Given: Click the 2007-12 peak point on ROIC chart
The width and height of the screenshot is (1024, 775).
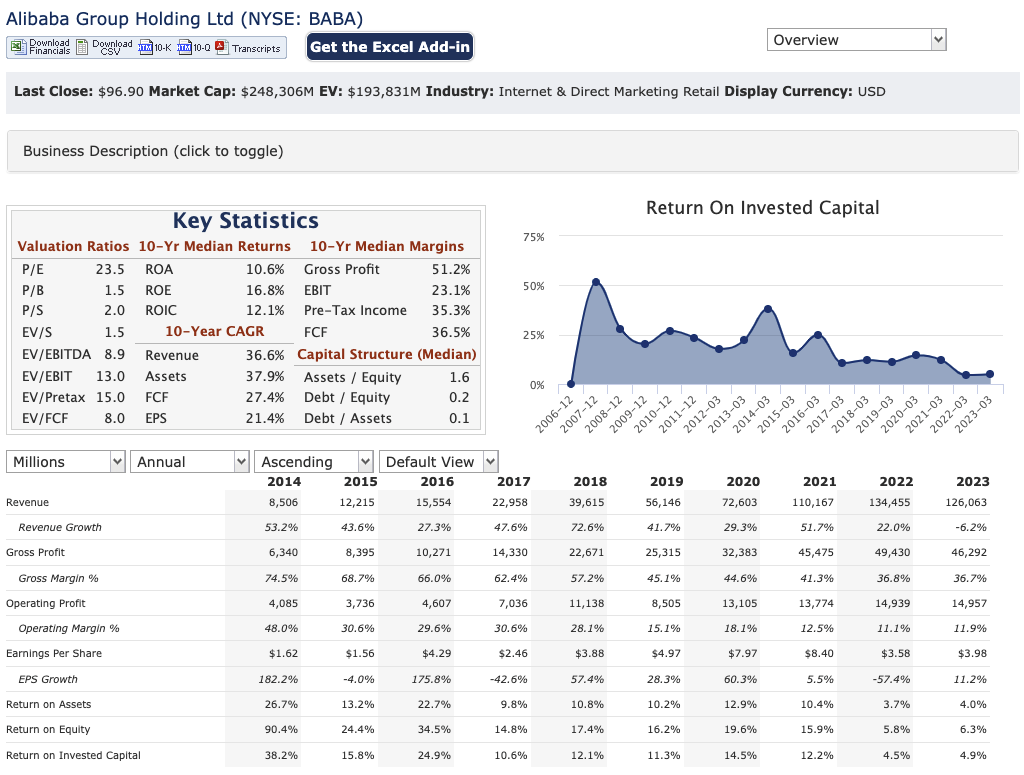Looking at the screenshot, I should [x=596, y=282].
